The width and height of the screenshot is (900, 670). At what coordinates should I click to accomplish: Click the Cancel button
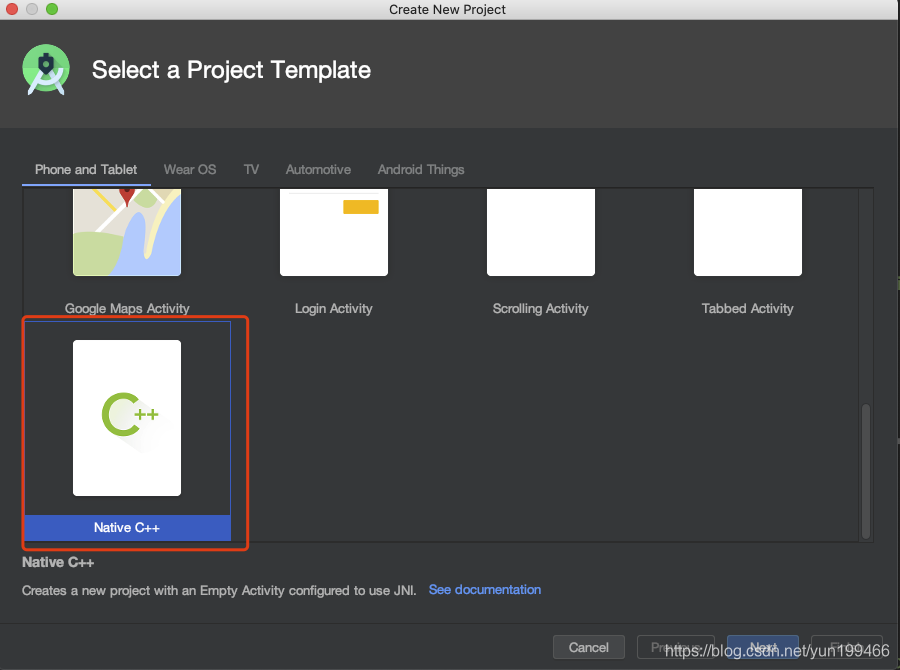click(588, 647)
